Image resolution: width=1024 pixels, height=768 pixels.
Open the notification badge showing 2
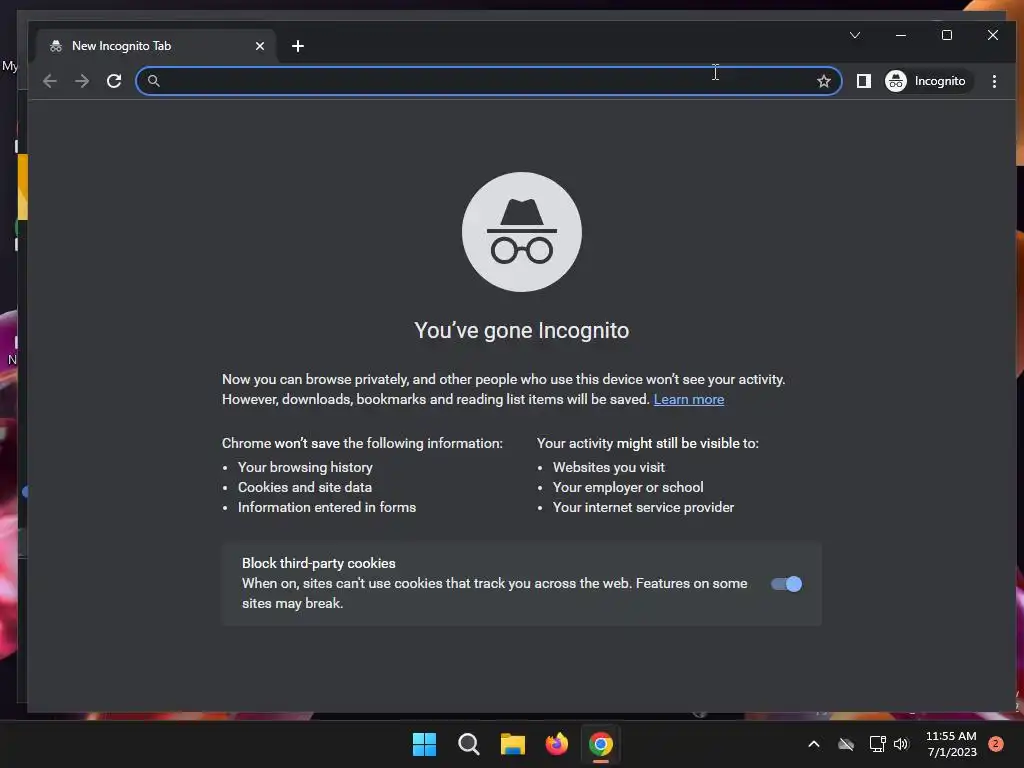pos(995,744)
